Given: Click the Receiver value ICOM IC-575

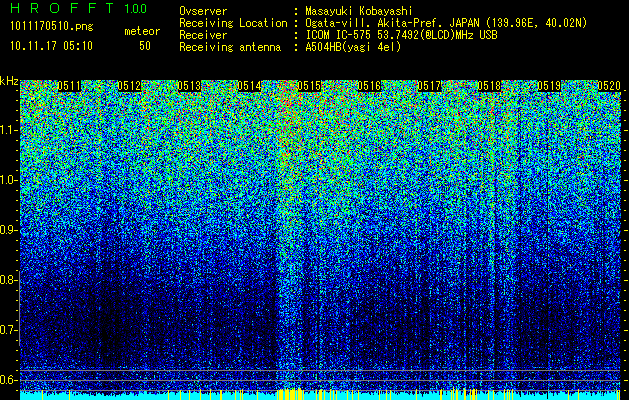Looking at the screenshot, I should [x=339, y=35].
